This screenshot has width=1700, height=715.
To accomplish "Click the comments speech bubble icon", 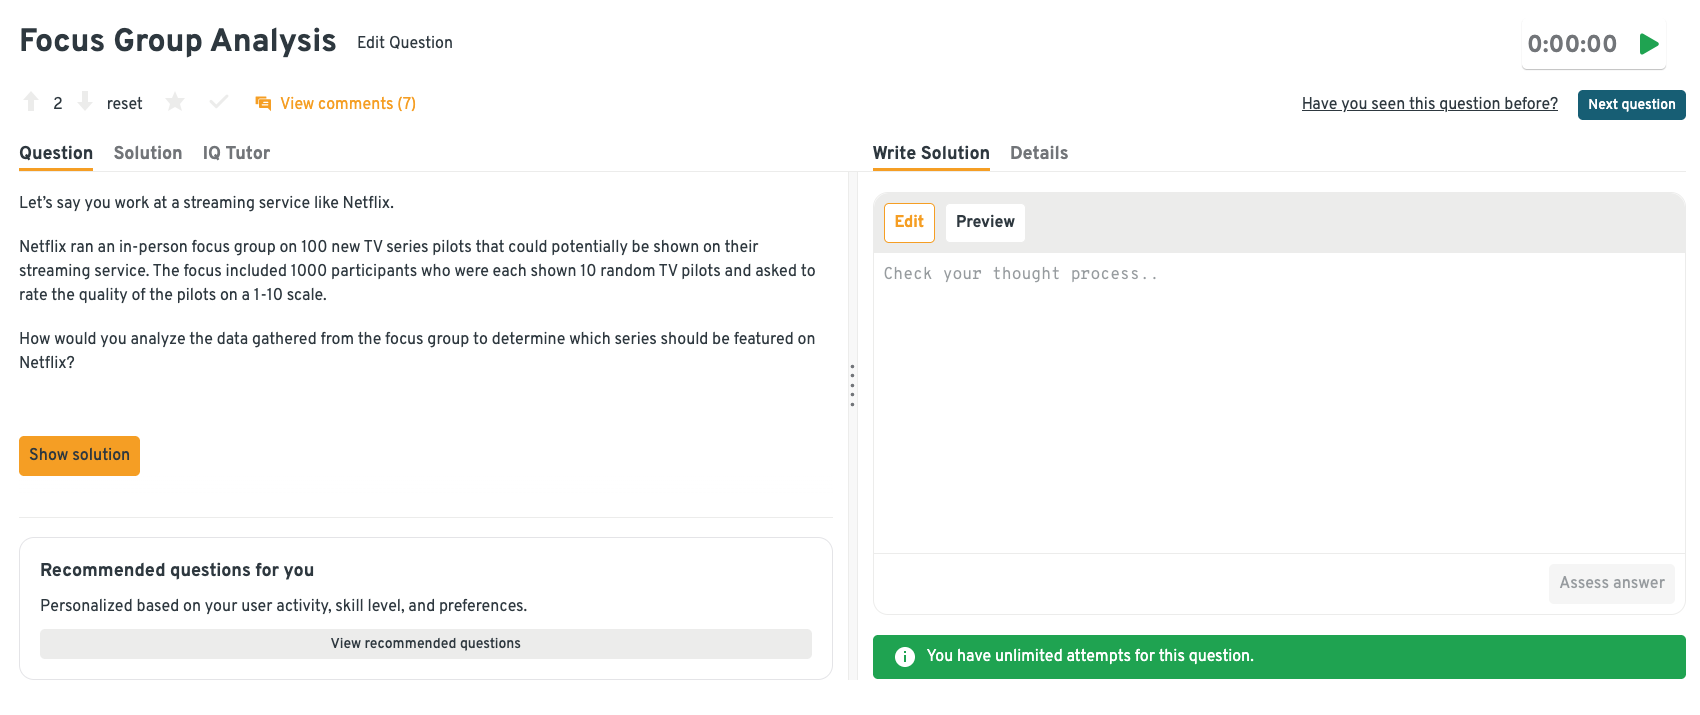I will point(263,103).
